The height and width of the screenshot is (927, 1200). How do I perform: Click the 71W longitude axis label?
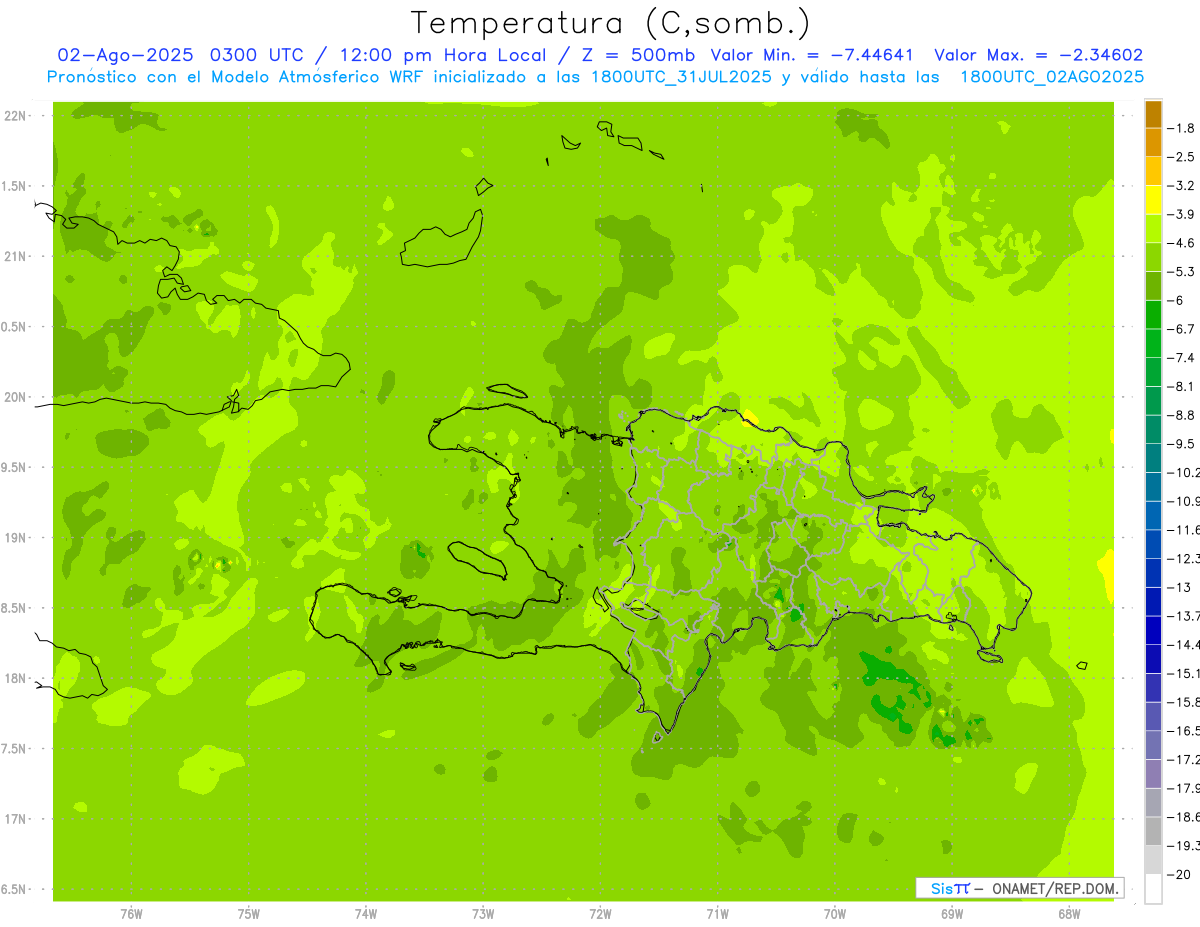717,914
